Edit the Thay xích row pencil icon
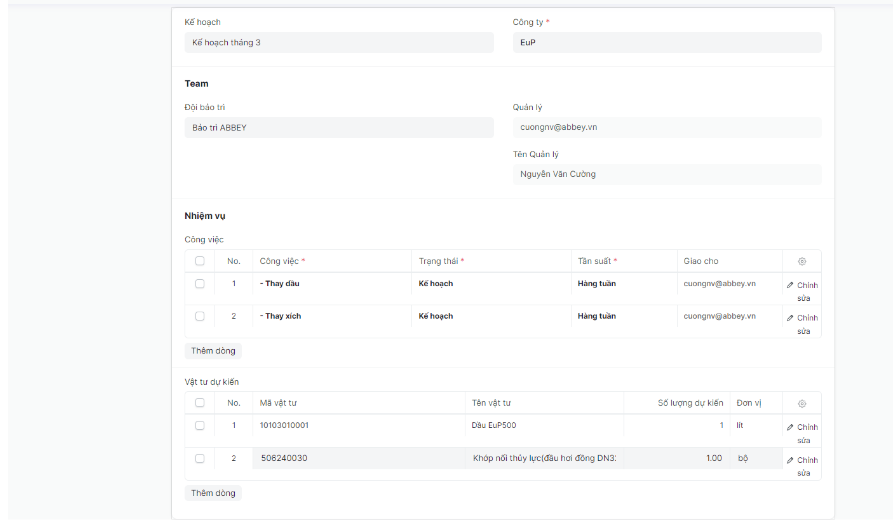895x527 pixels. coord(790,318)
